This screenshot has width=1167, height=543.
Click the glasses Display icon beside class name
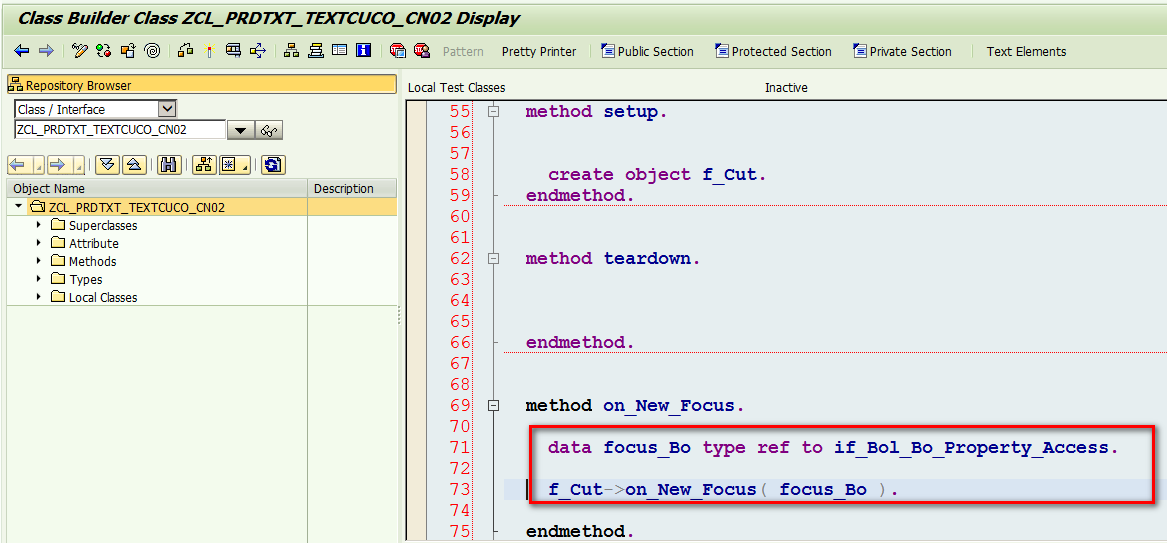[269, 130]
